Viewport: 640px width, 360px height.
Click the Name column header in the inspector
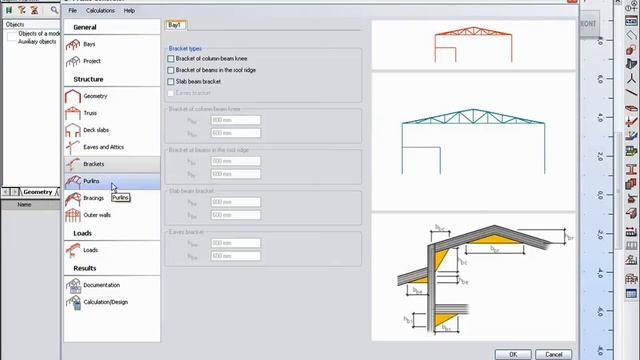tap(24, 204)
